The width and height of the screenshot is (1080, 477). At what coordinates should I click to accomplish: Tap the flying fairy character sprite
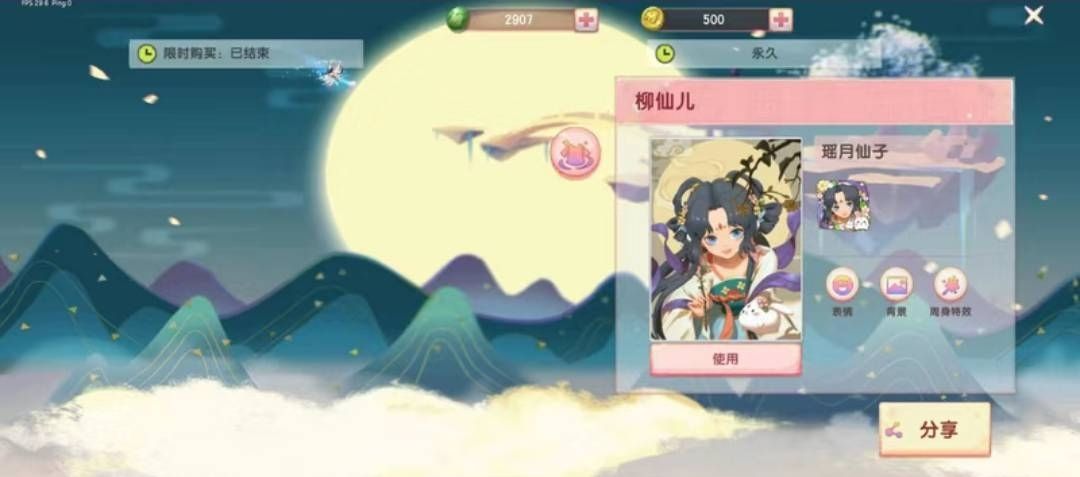335,72
